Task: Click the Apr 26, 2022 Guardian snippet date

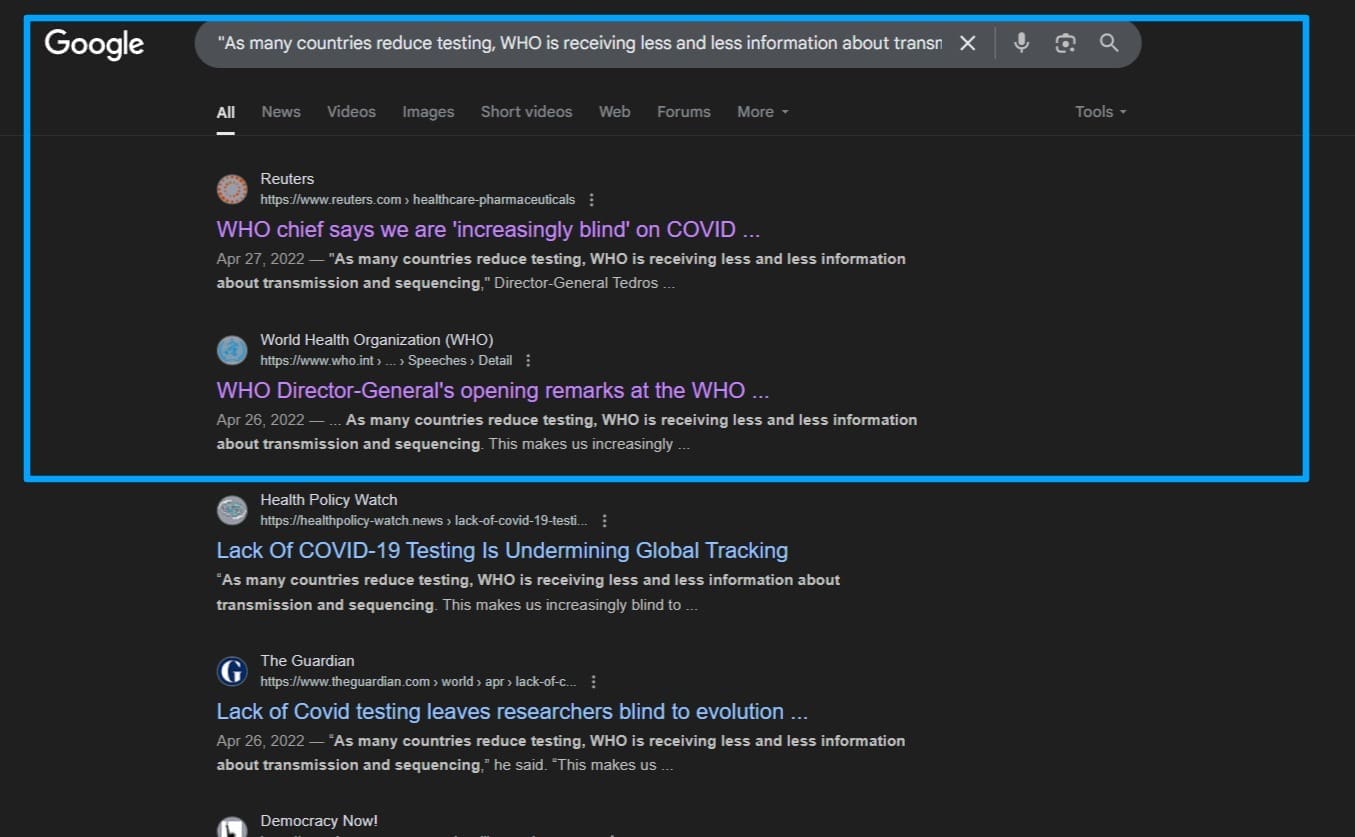Action: 260,741
